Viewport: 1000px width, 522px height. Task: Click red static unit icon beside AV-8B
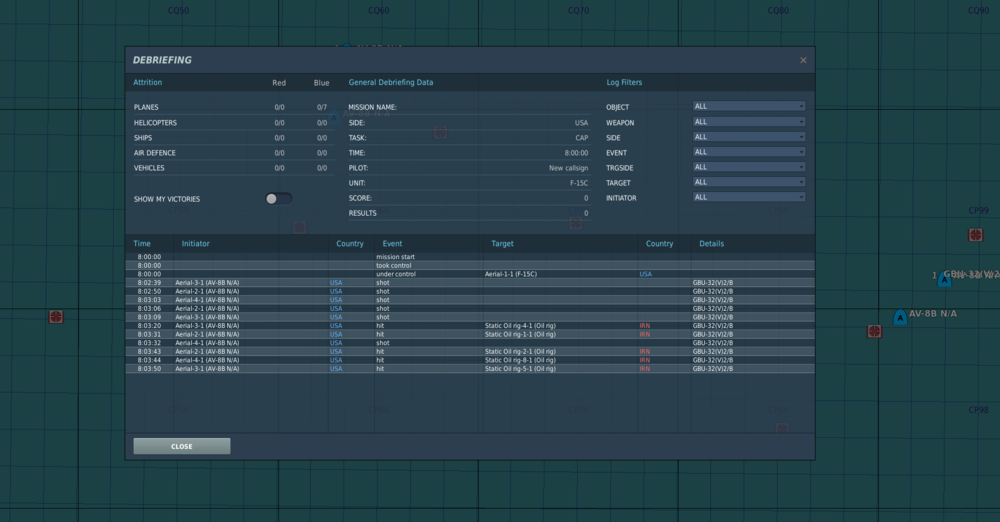click(874, 331)
